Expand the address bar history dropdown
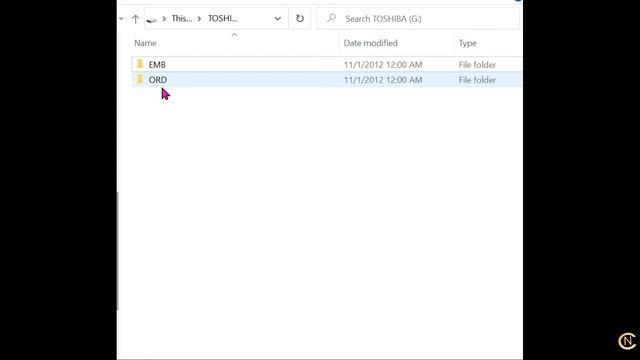 (x=278, y=19)
